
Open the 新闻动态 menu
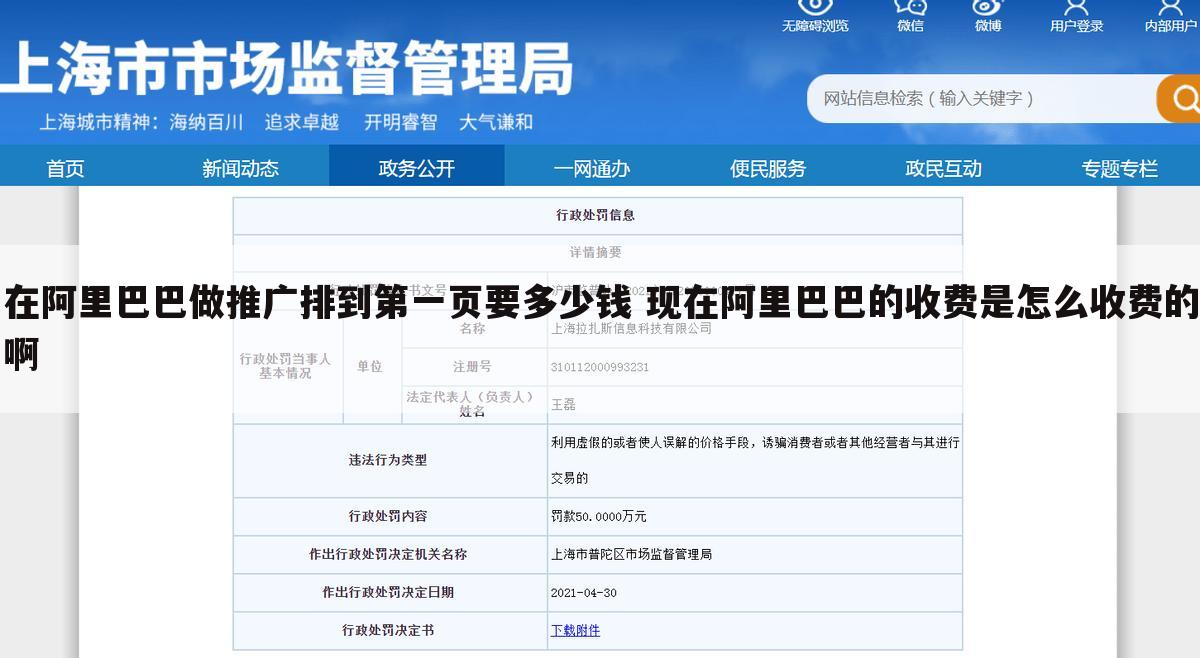pyautogui.click(x=241, y=168)
